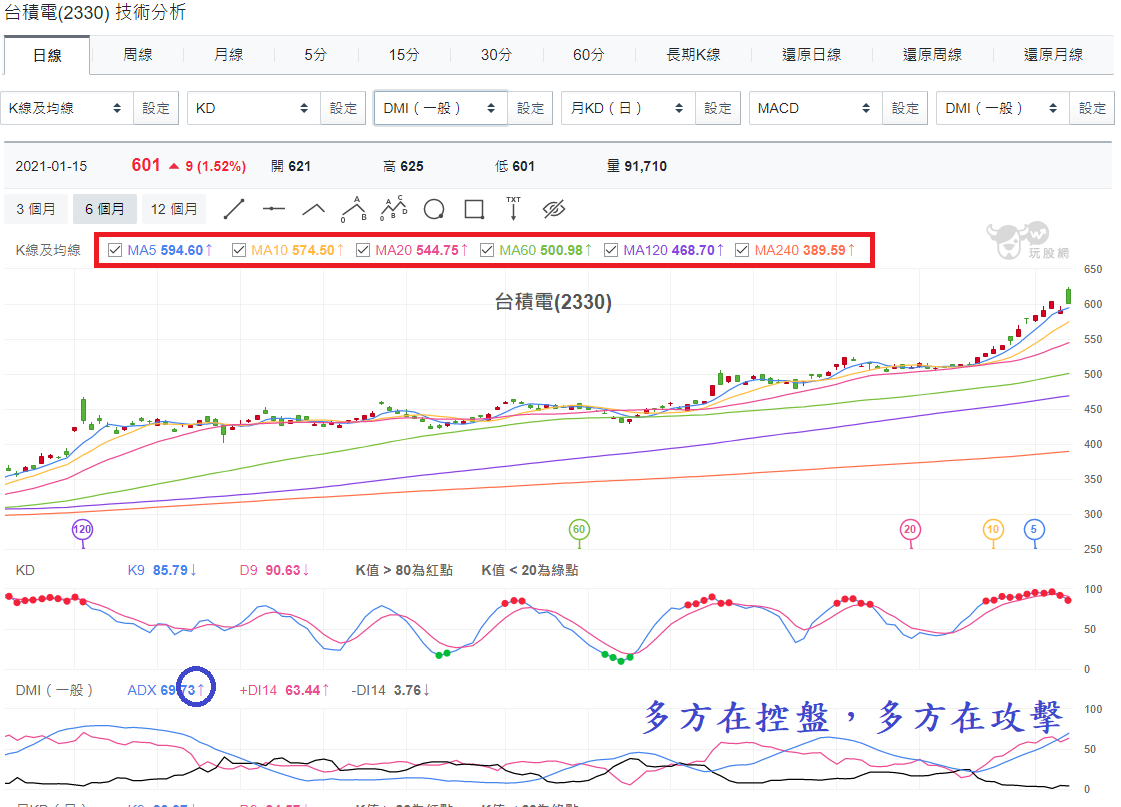This screenshot has width=1121, height=807.
Task: Open the last DMI（一般）dropdown beside MACD
Action: click(1003, 109)
